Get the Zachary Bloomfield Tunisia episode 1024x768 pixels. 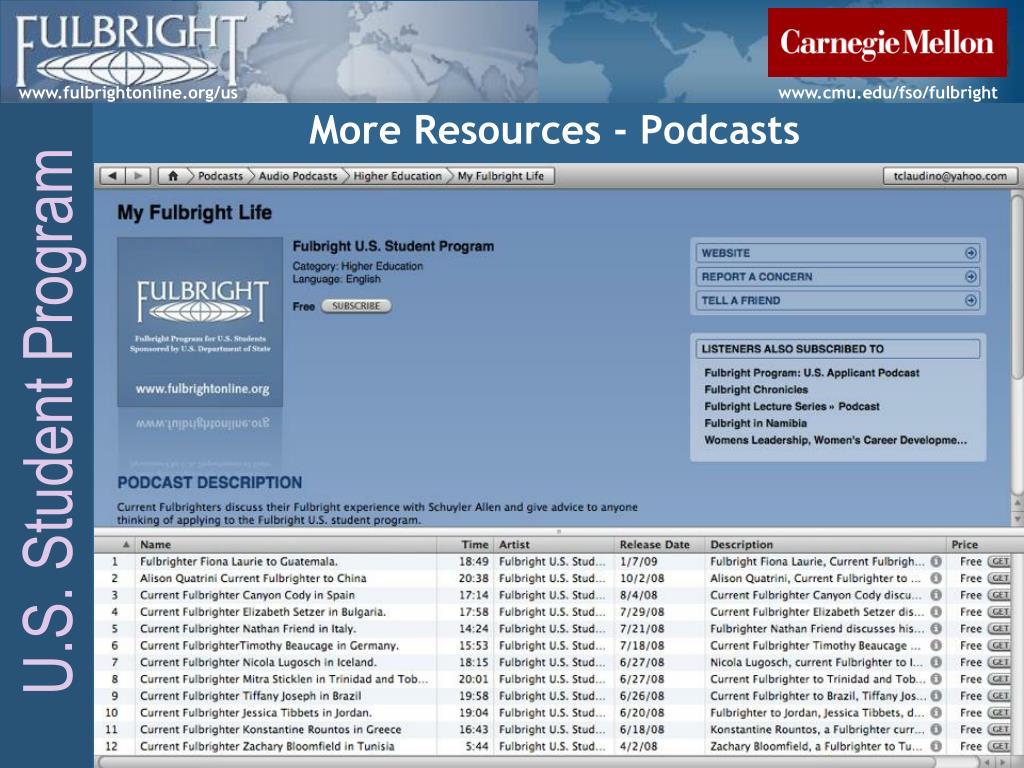click(999, 746)
